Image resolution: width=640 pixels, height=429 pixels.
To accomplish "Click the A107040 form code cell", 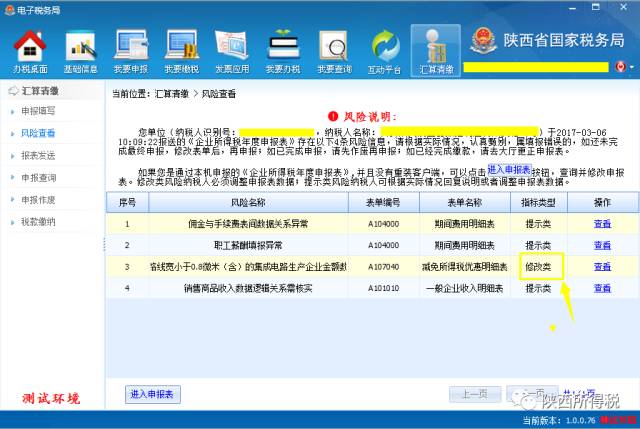I will [x=383, y=267].
